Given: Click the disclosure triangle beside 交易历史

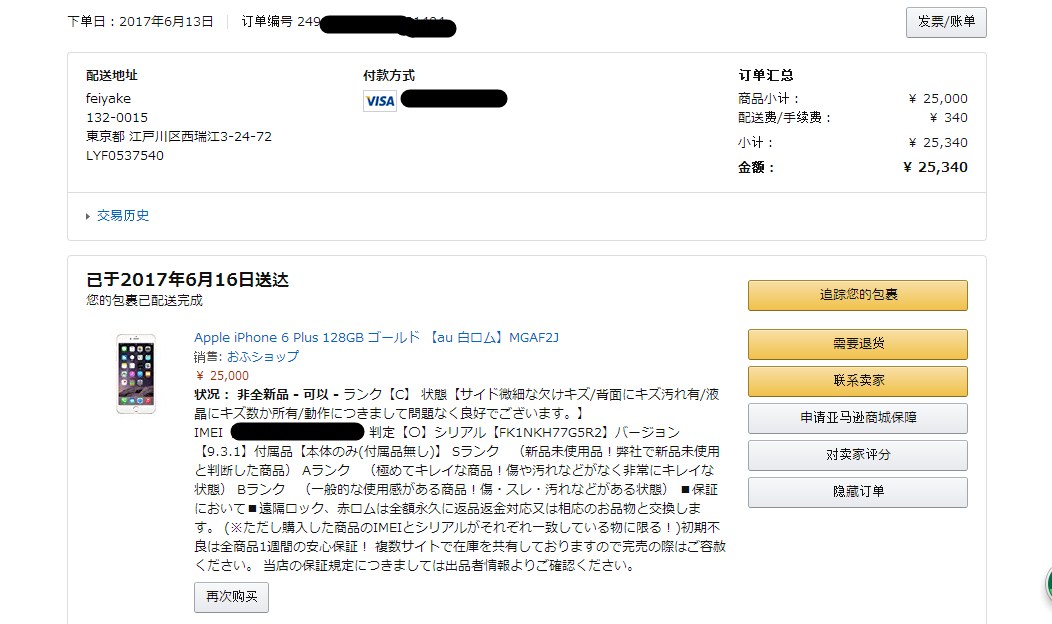Looking at the screenshot, I should 89,214.
